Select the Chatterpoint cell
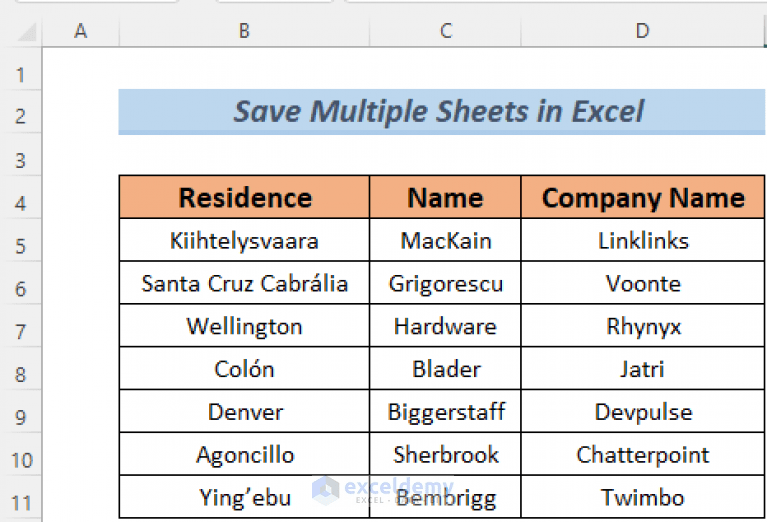 click(x=643, y=454)
